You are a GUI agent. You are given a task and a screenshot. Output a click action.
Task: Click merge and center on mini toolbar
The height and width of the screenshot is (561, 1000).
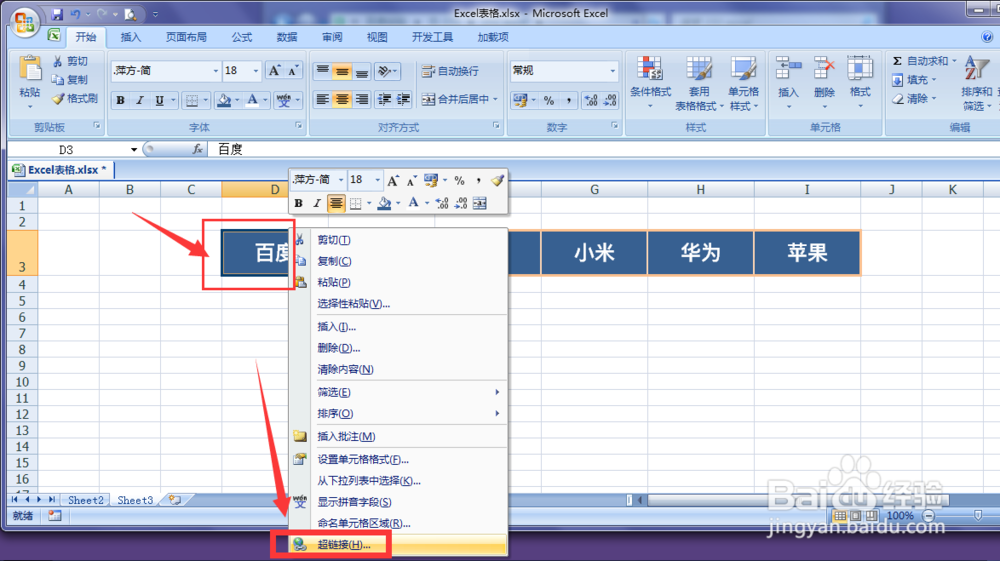480,203
